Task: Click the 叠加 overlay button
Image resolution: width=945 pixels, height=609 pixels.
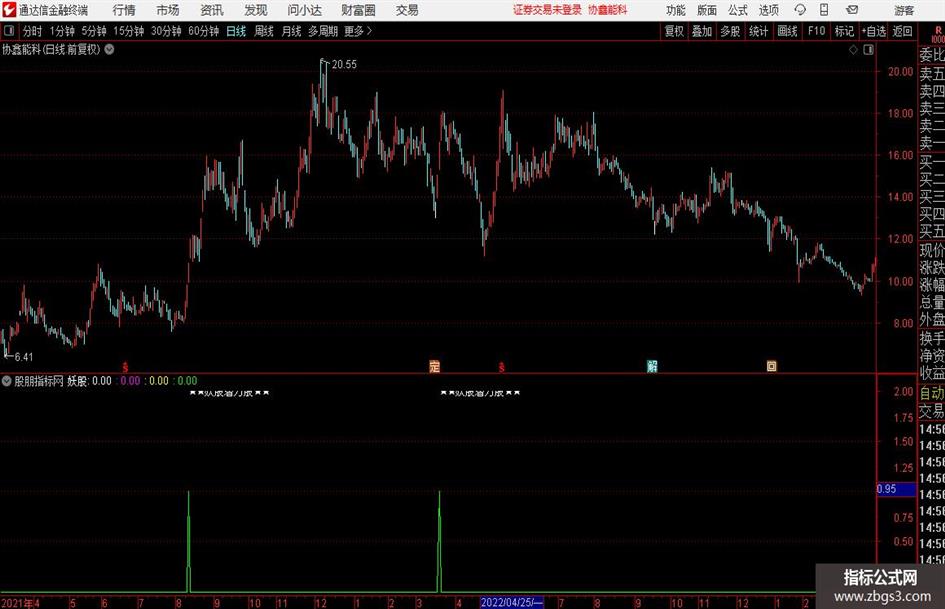Action: tap(702, 31)
